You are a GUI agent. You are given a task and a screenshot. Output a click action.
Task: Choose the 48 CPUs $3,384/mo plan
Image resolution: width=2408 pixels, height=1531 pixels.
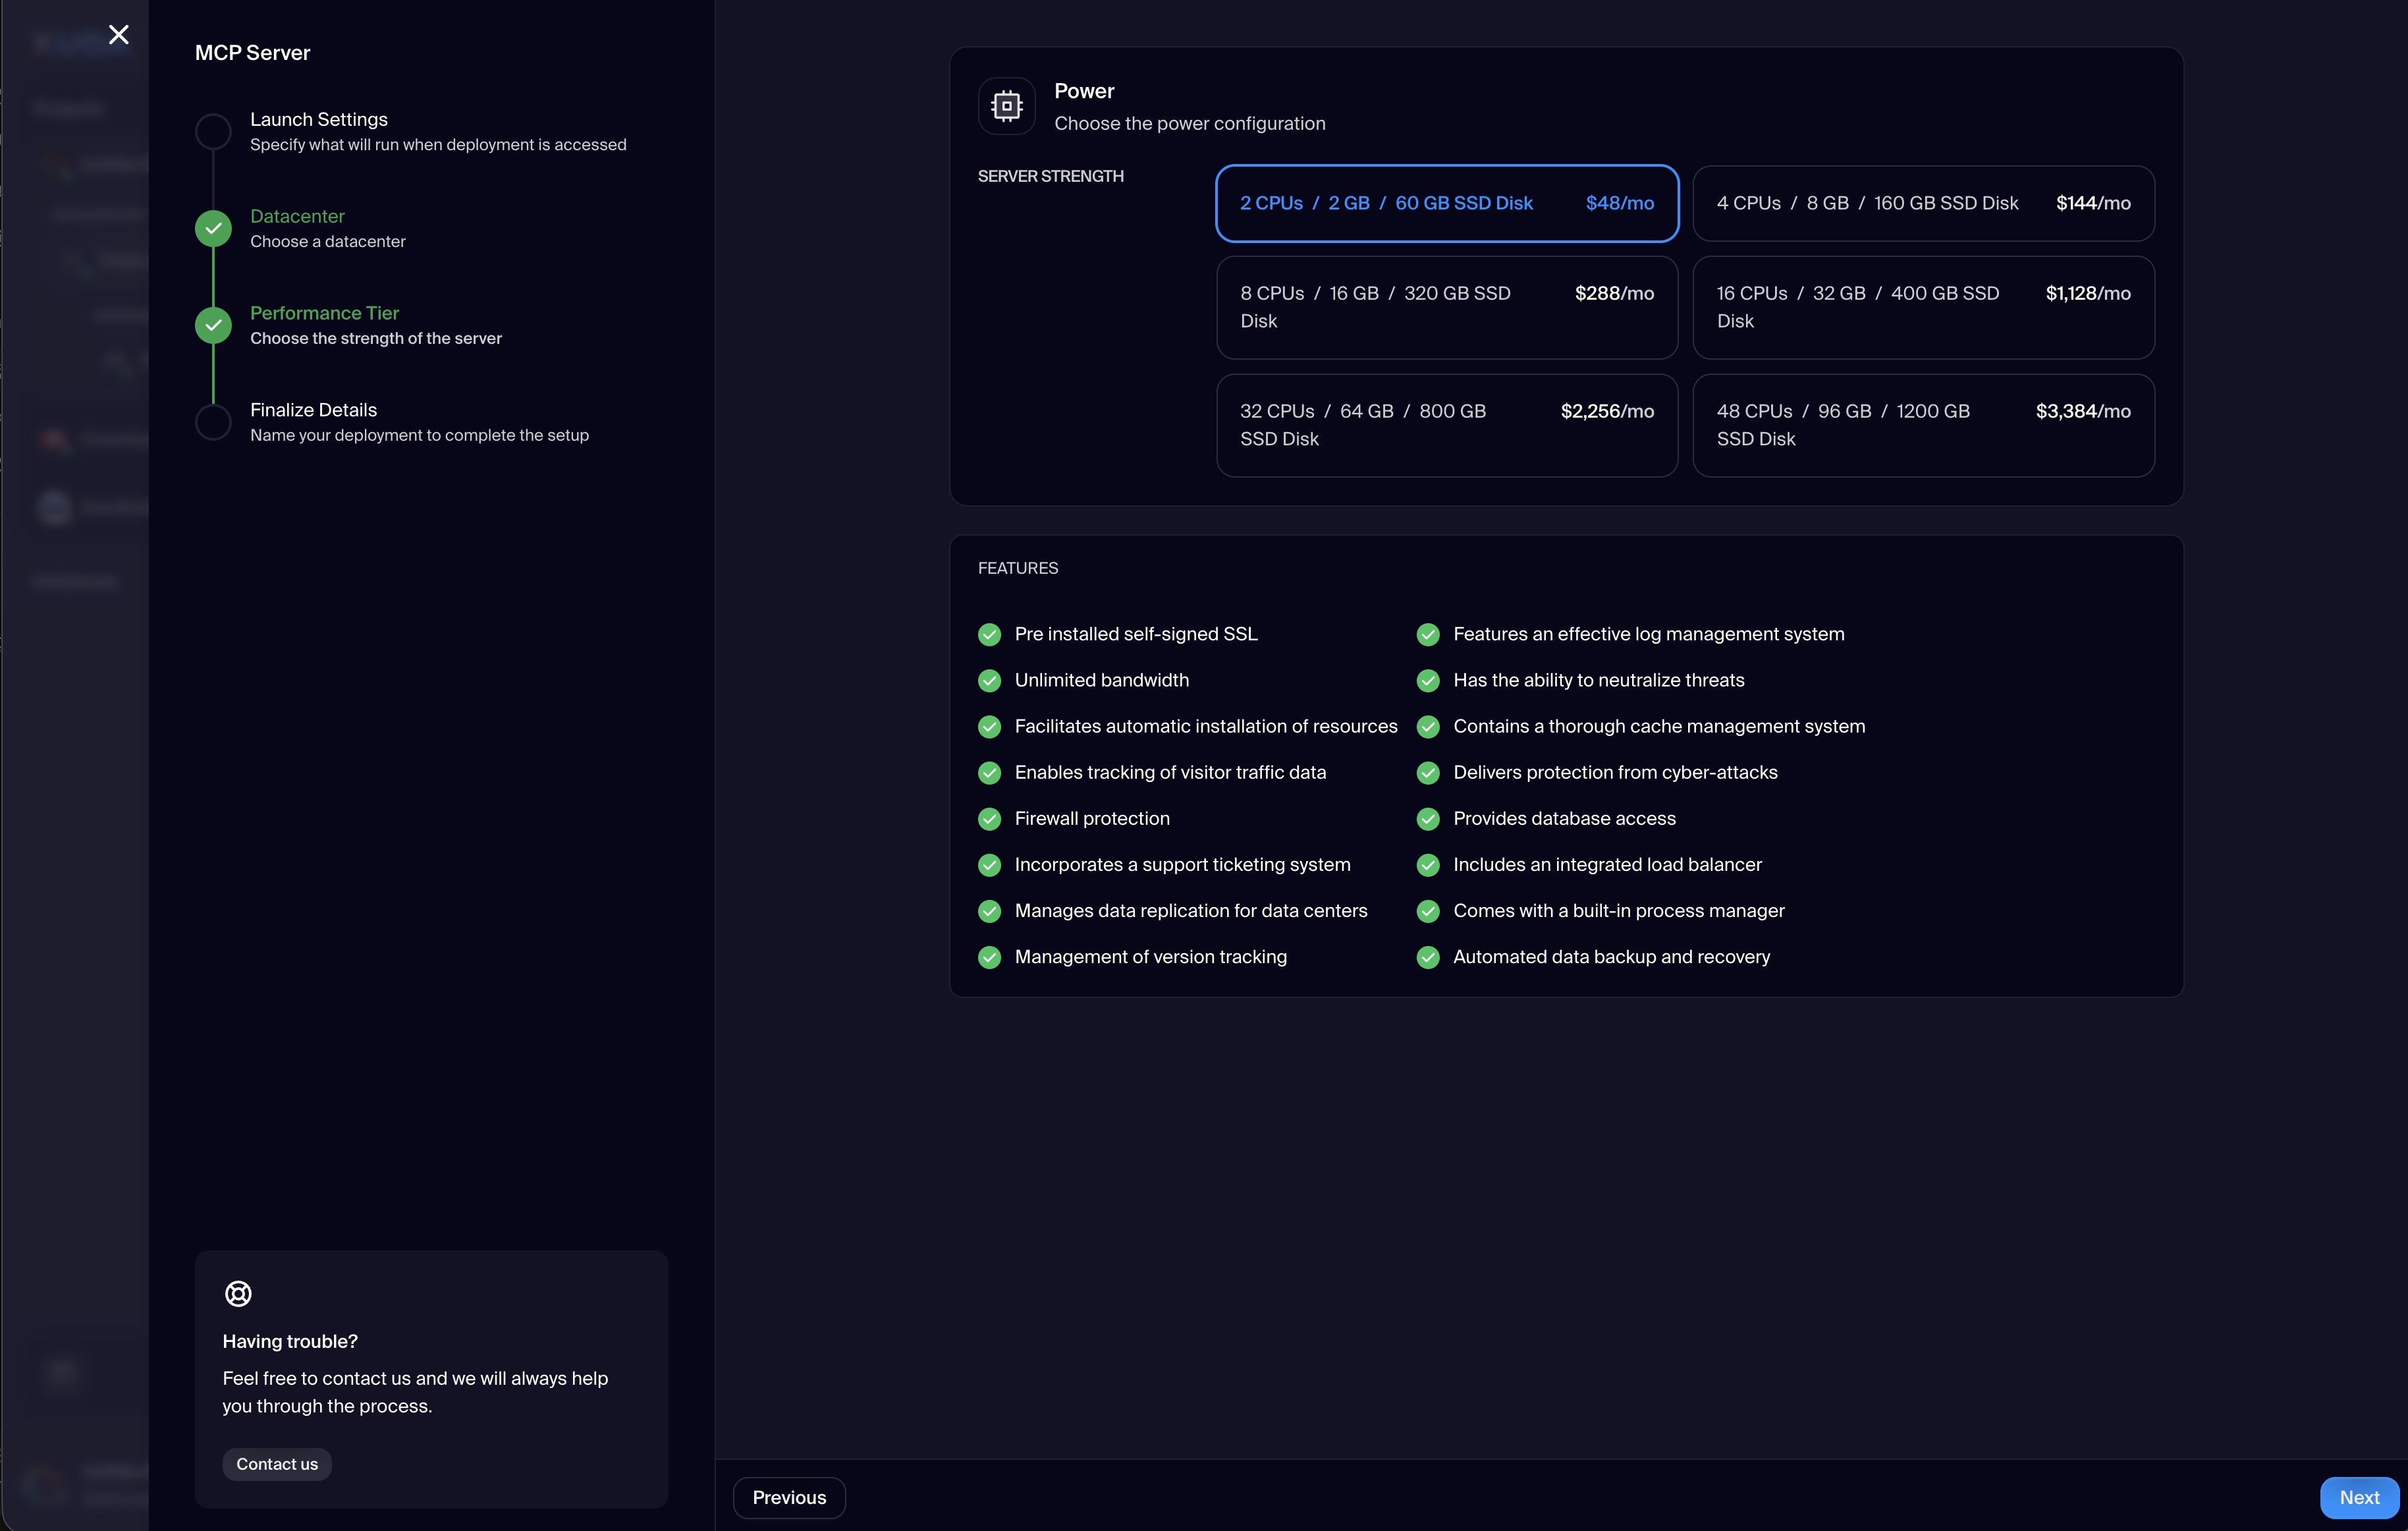pyautogui.click(x=1922, y=425)
